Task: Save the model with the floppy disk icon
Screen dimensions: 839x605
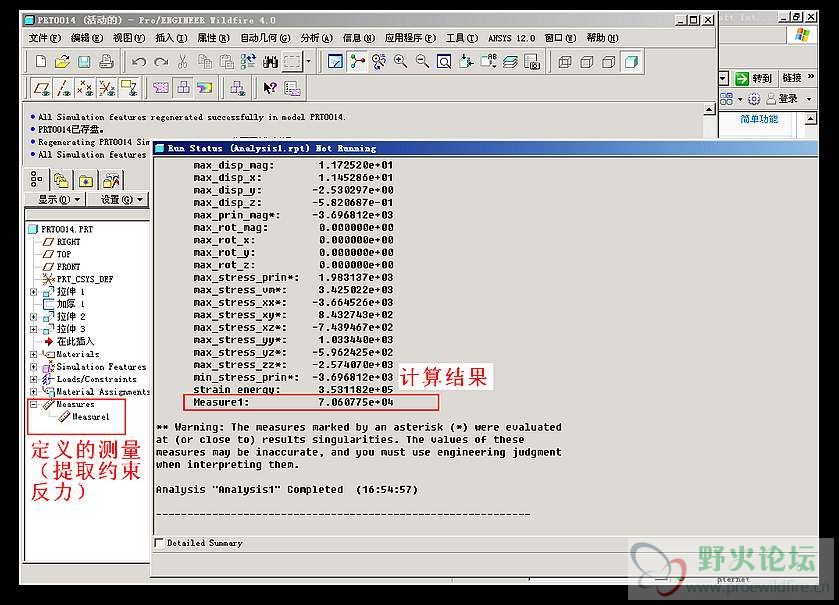Action: point(84,62)
